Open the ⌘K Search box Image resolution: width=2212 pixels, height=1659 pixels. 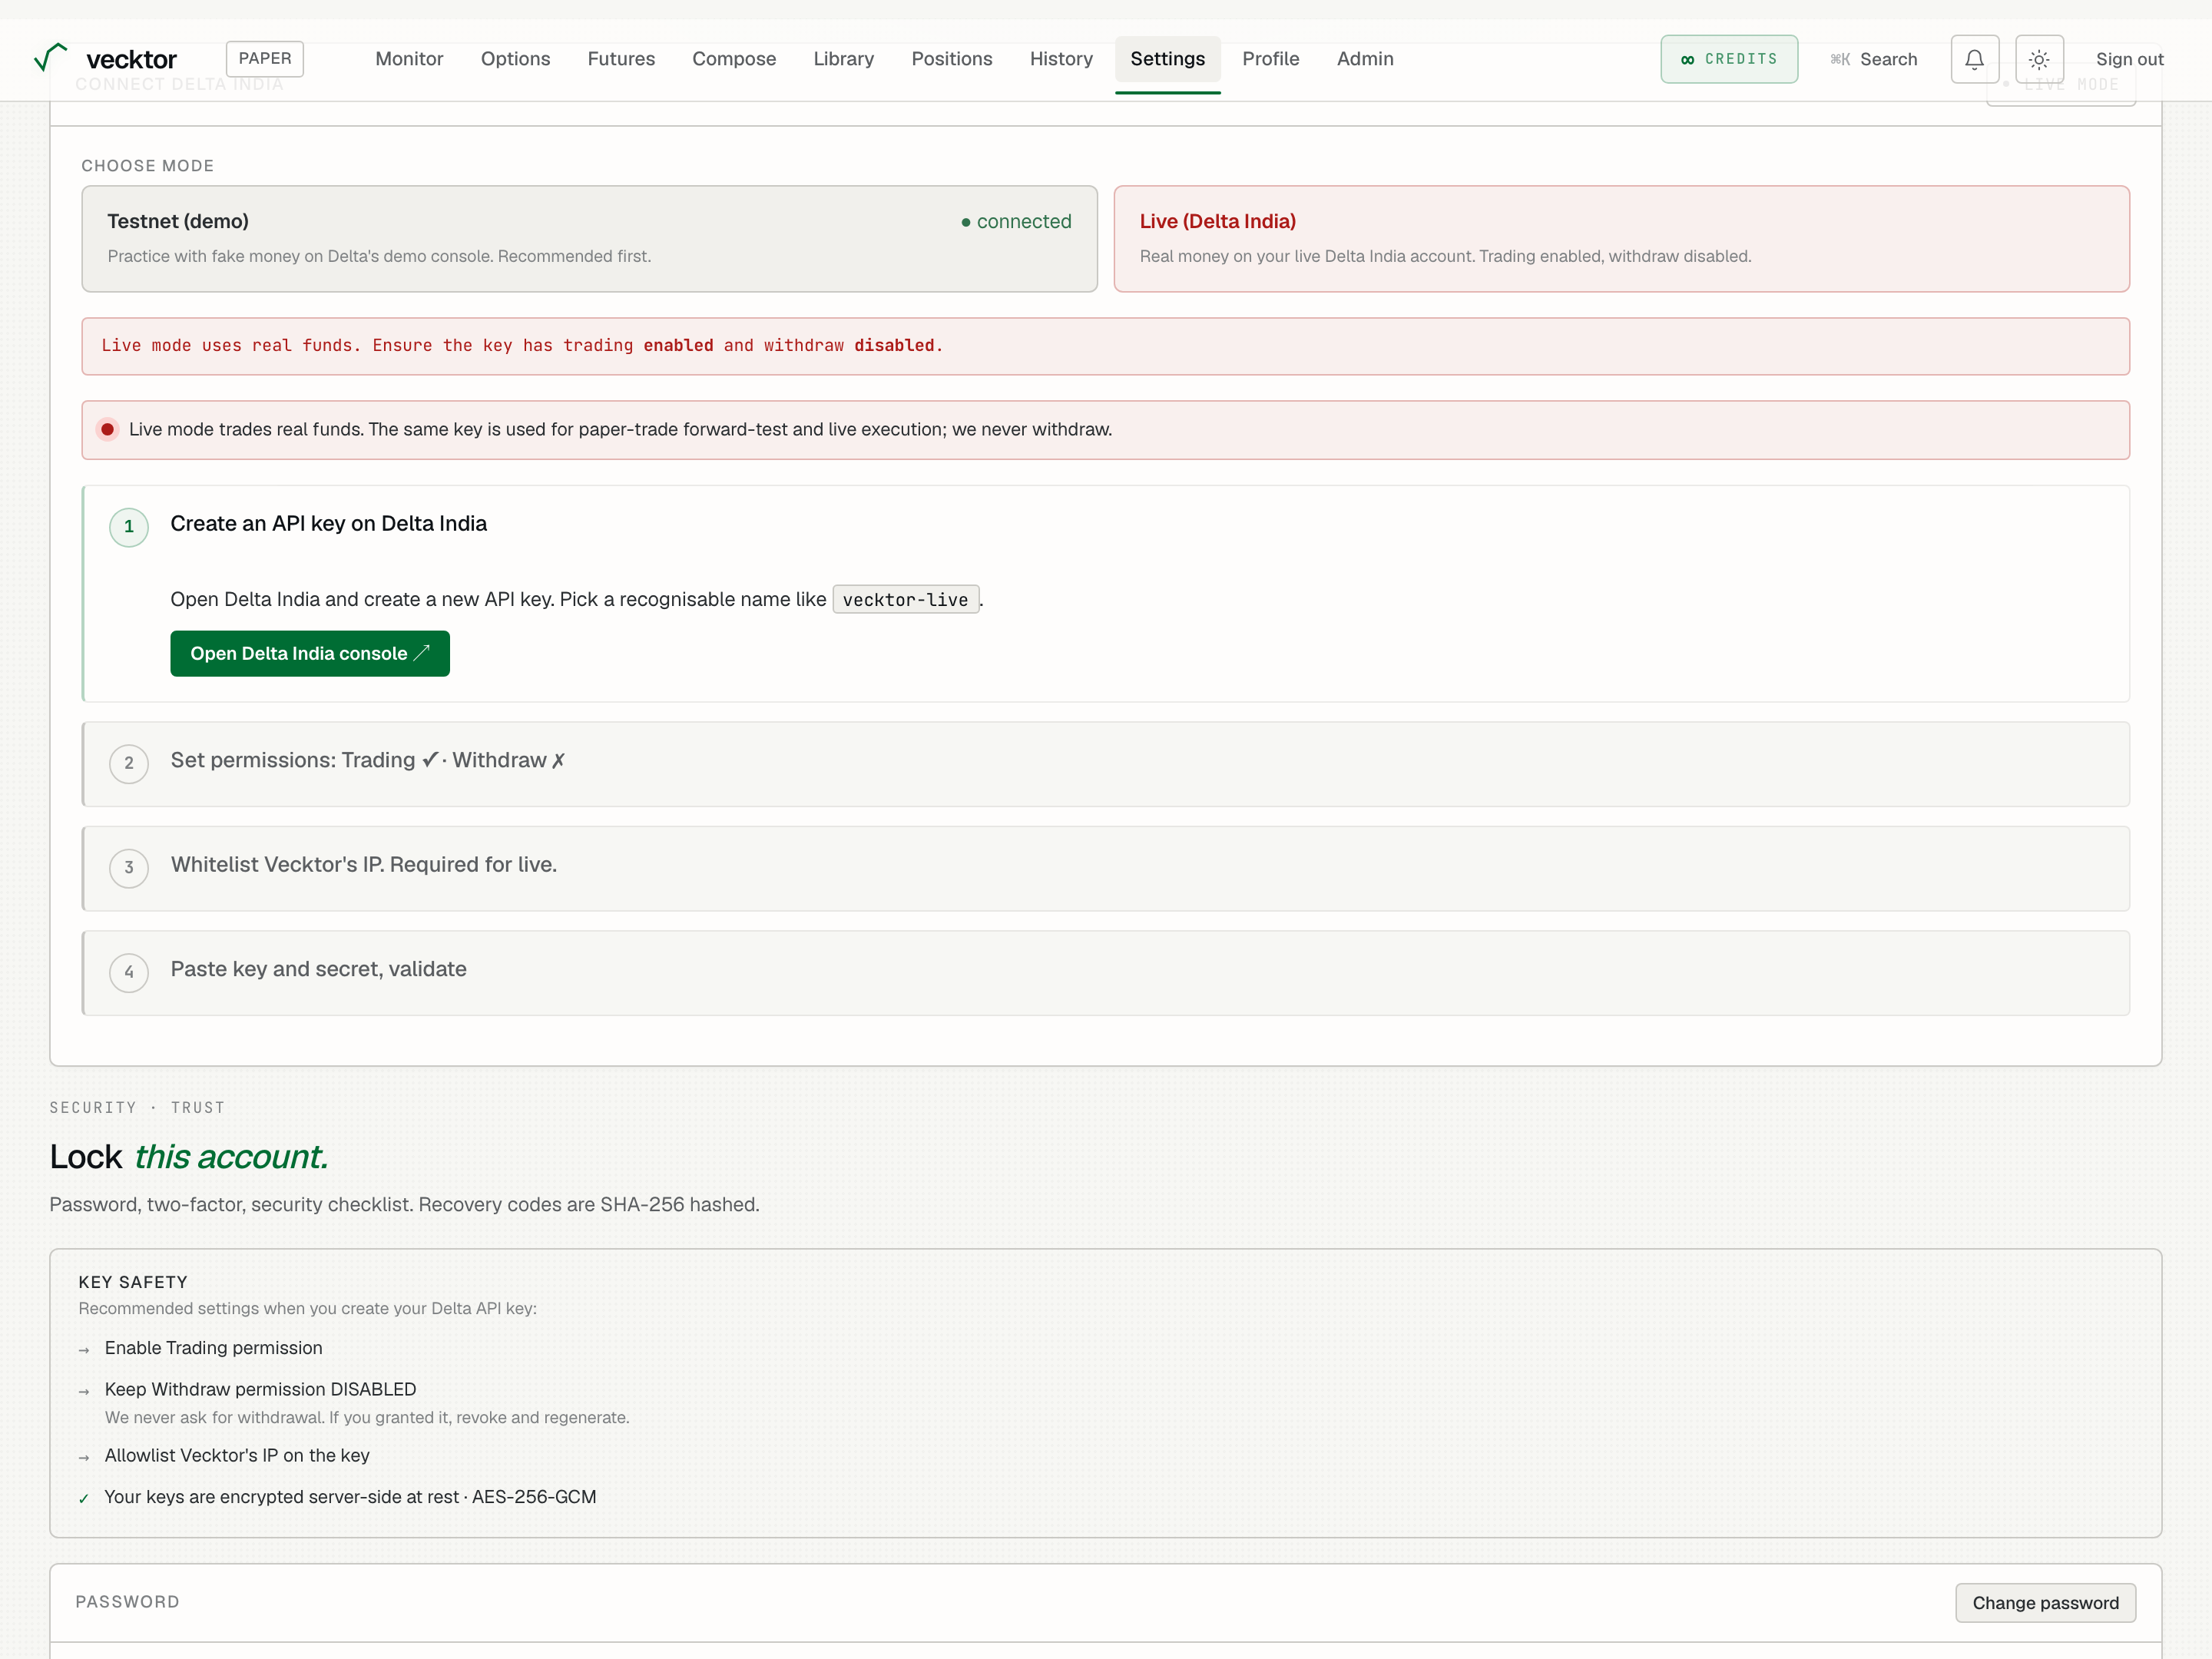(1873, 59)
